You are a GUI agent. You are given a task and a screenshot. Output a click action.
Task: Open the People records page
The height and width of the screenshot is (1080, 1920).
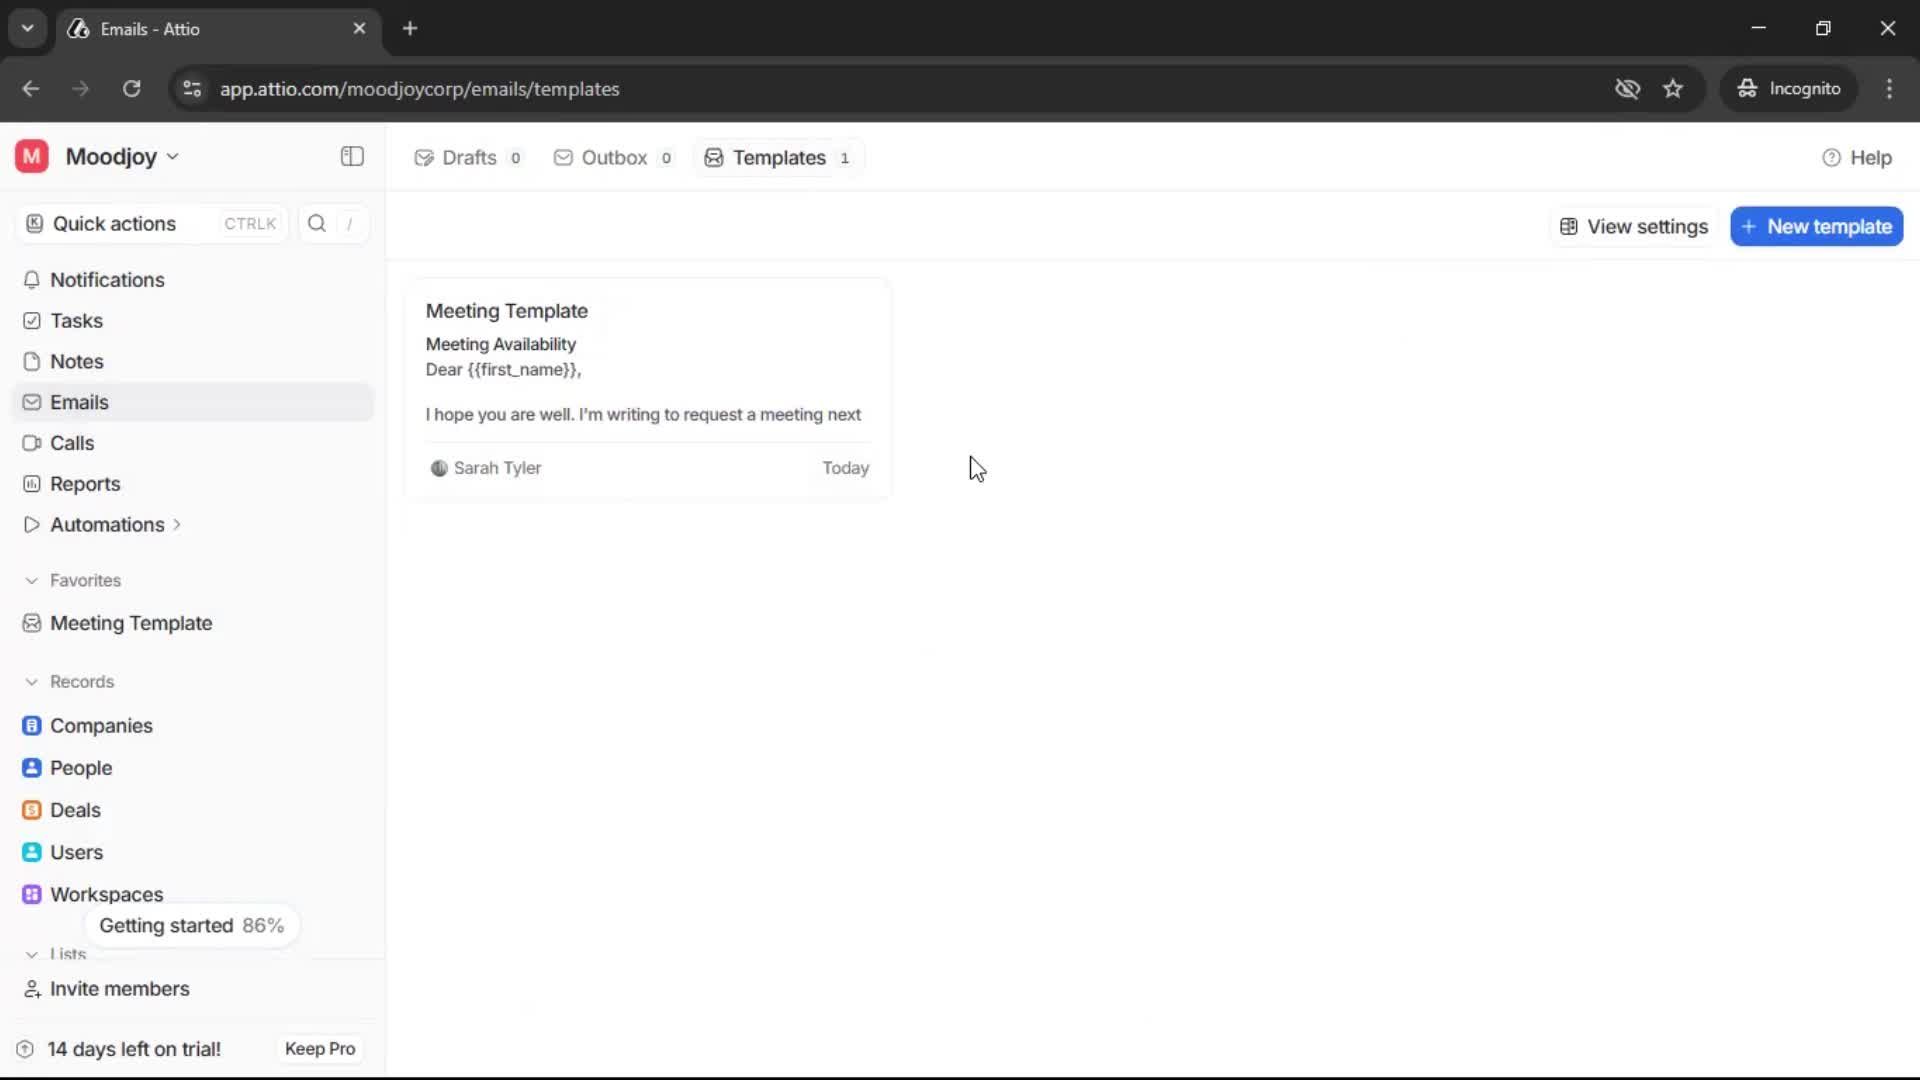81,768
